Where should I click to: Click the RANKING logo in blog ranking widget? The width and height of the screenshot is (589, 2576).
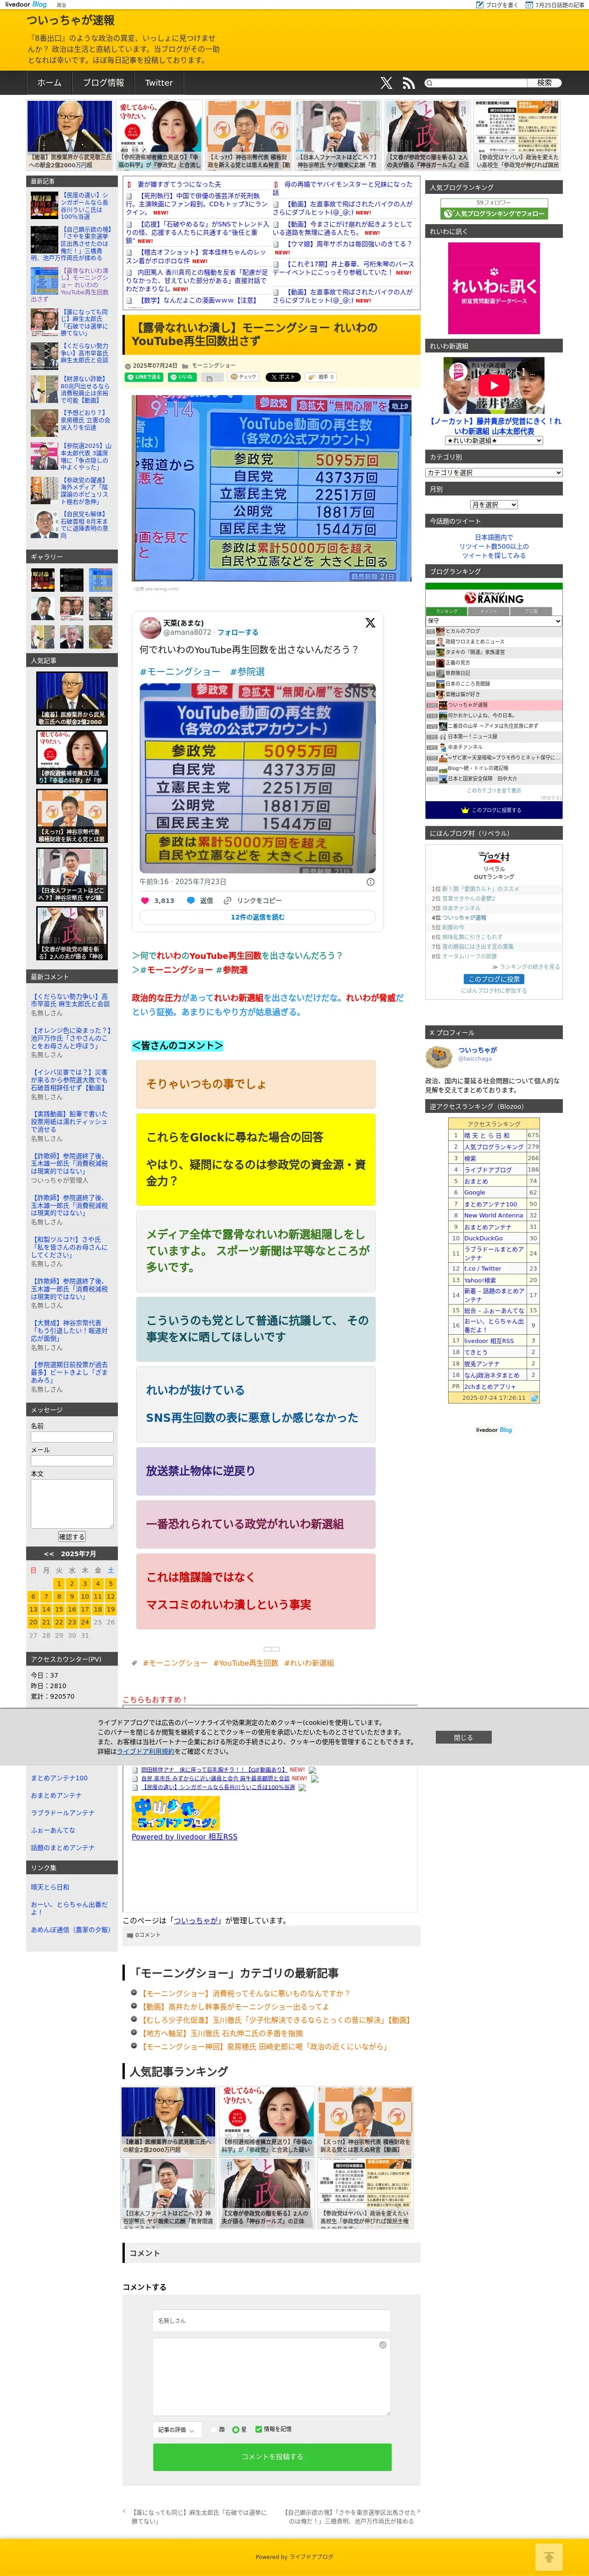(x=494, y=598)
